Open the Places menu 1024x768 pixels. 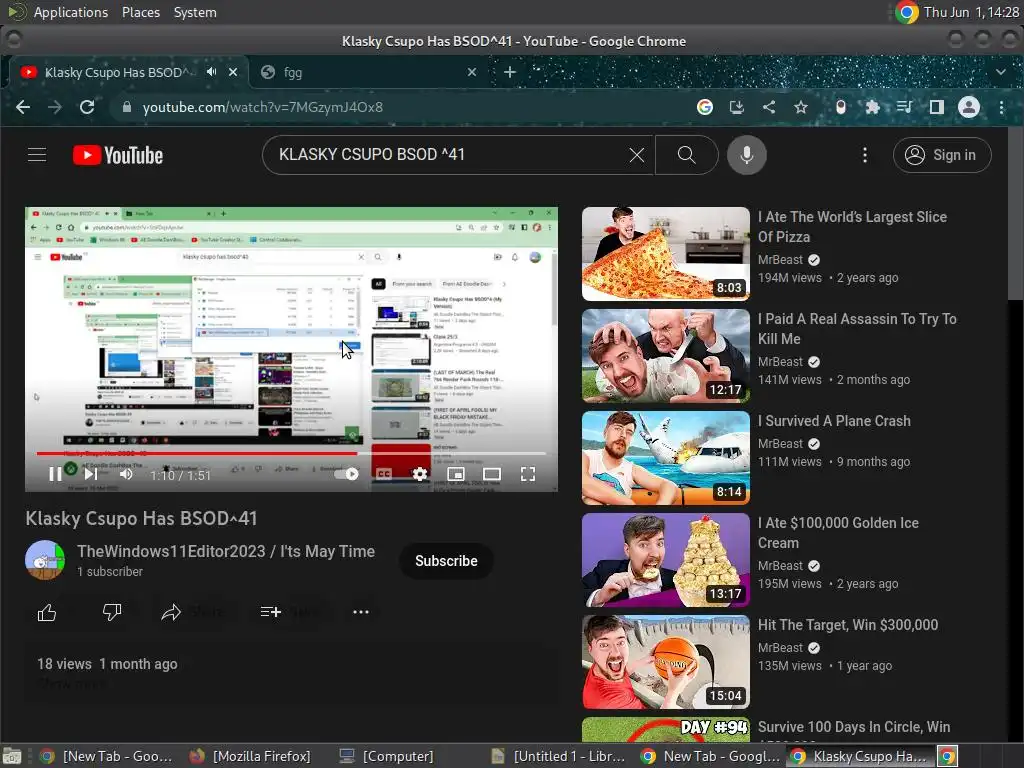pos(140,12)
